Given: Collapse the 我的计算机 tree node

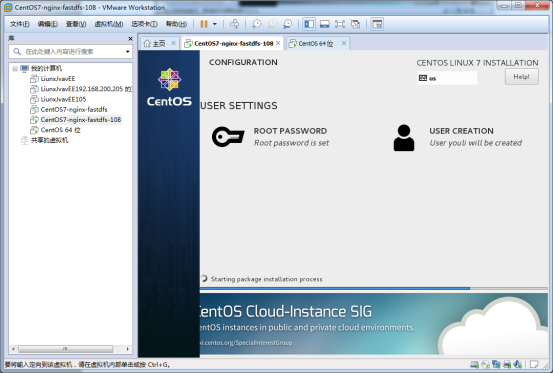Looking at the screenshot, I should (x=15, y=68).
